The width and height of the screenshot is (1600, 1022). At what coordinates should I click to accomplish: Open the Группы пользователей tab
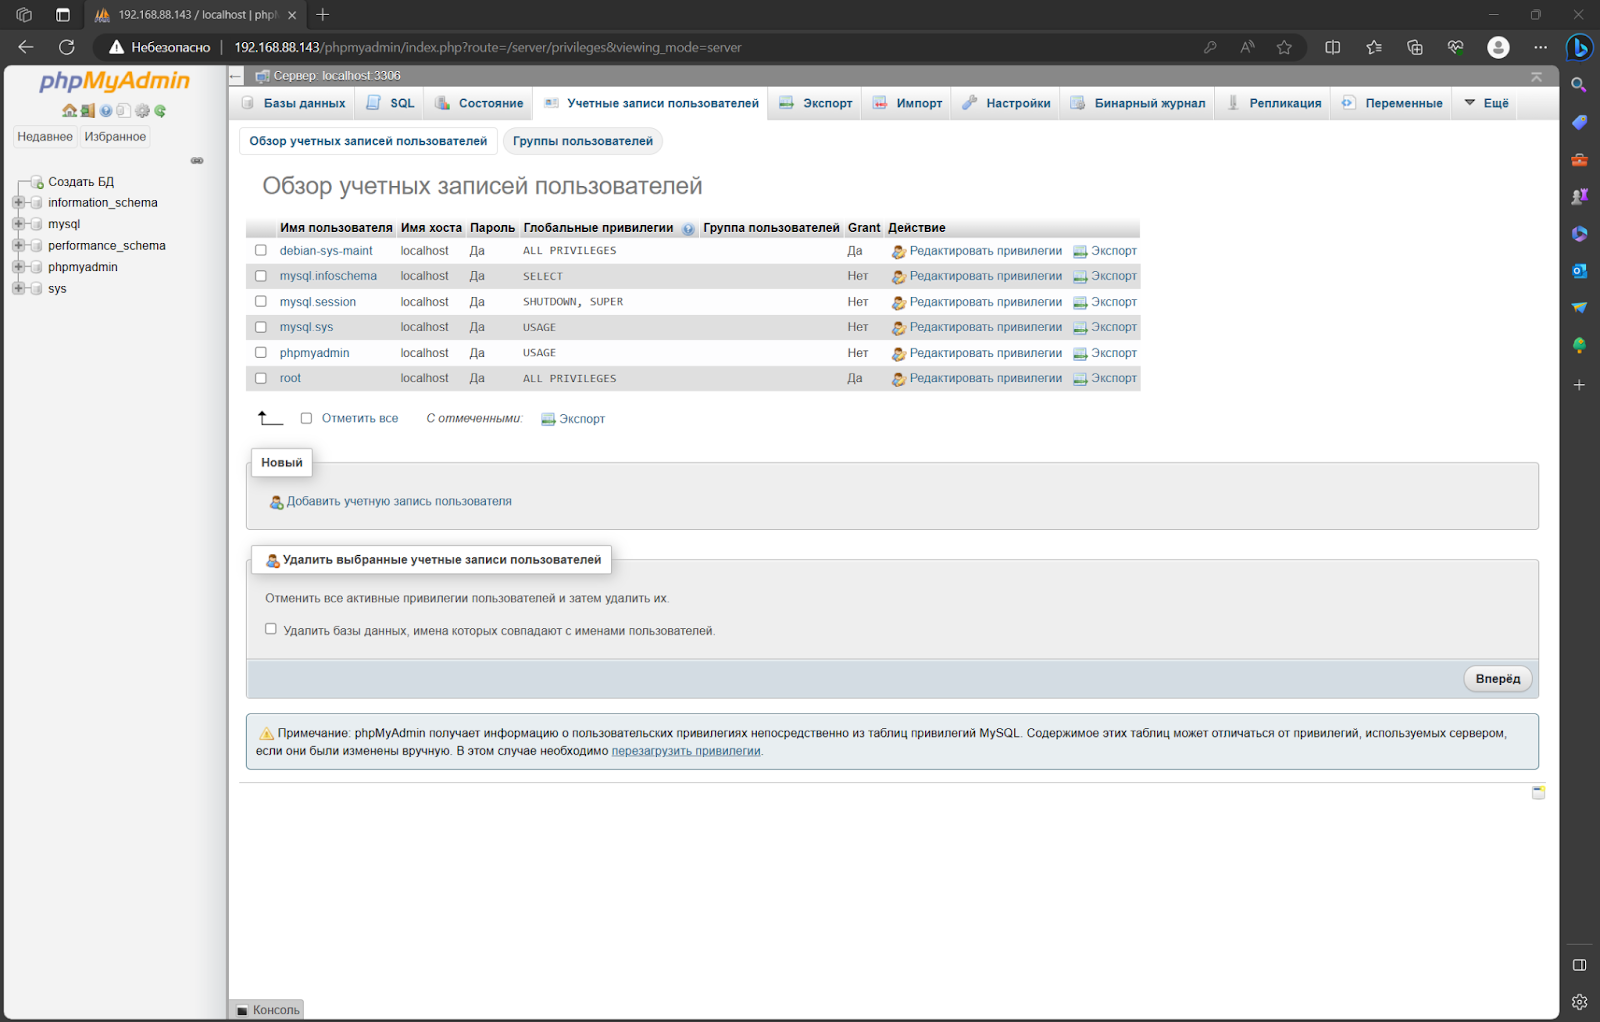coord(583,141)
